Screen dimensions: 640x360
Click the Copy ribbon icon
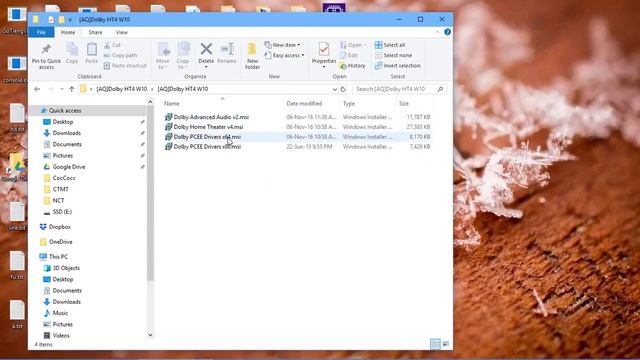(x=72, y=53)
